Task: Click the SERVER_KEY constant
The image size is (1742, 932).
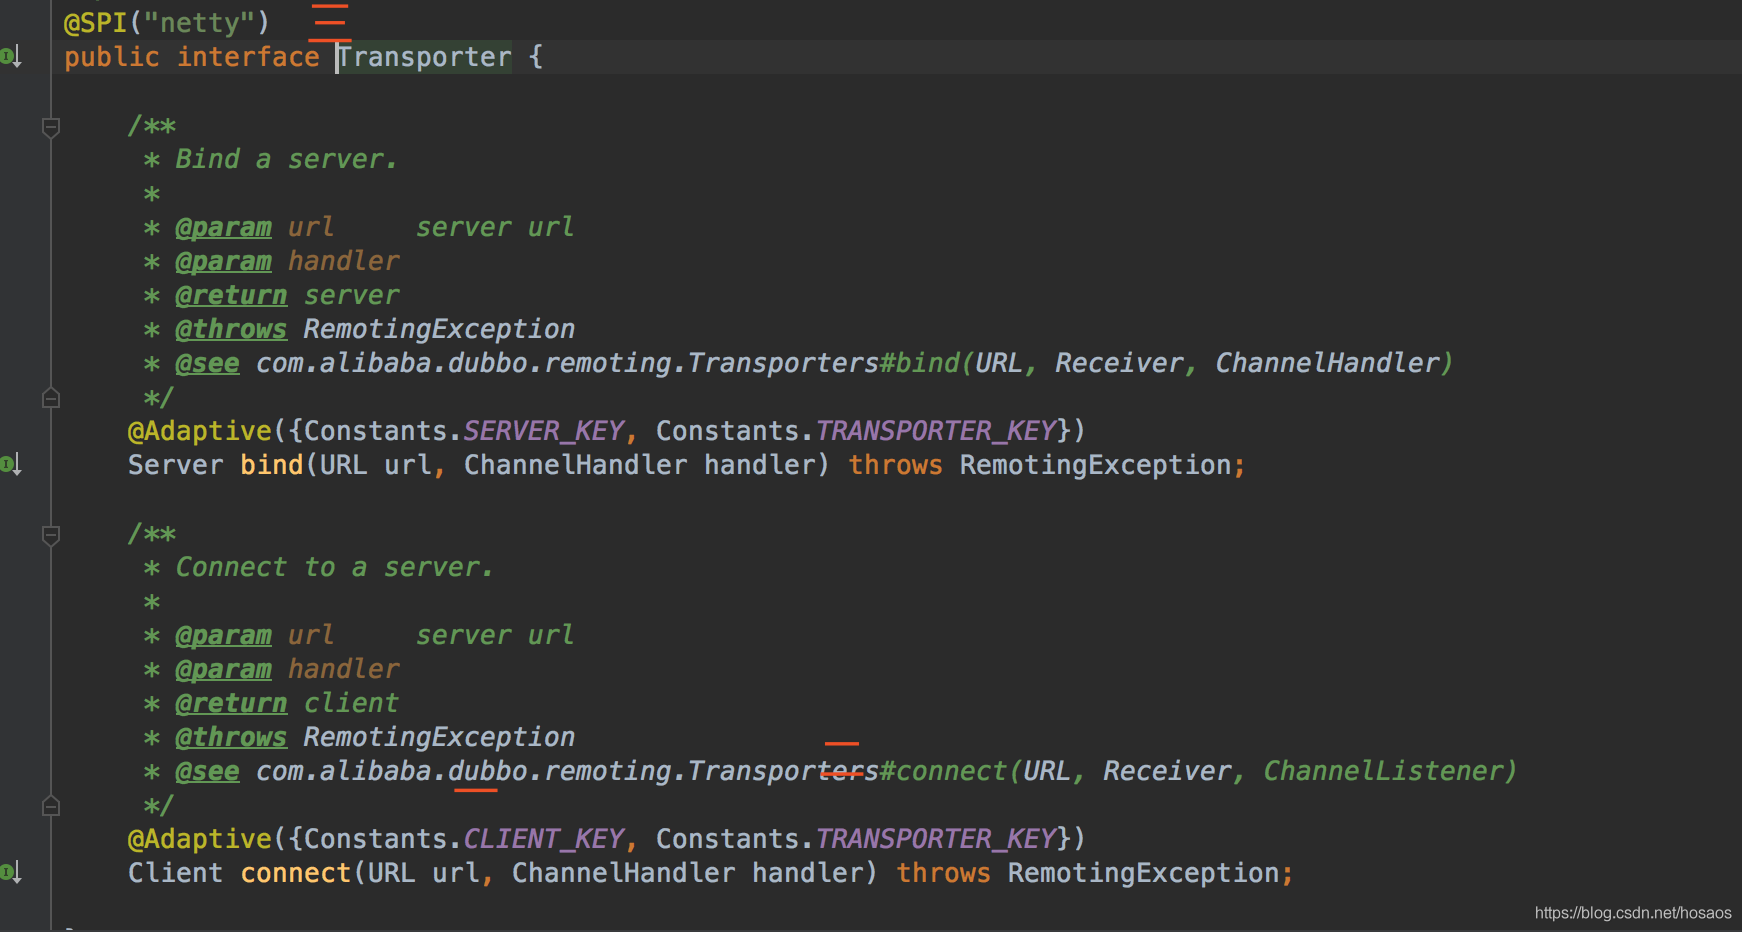Action: pyautogui.click(x=543, y=431)
